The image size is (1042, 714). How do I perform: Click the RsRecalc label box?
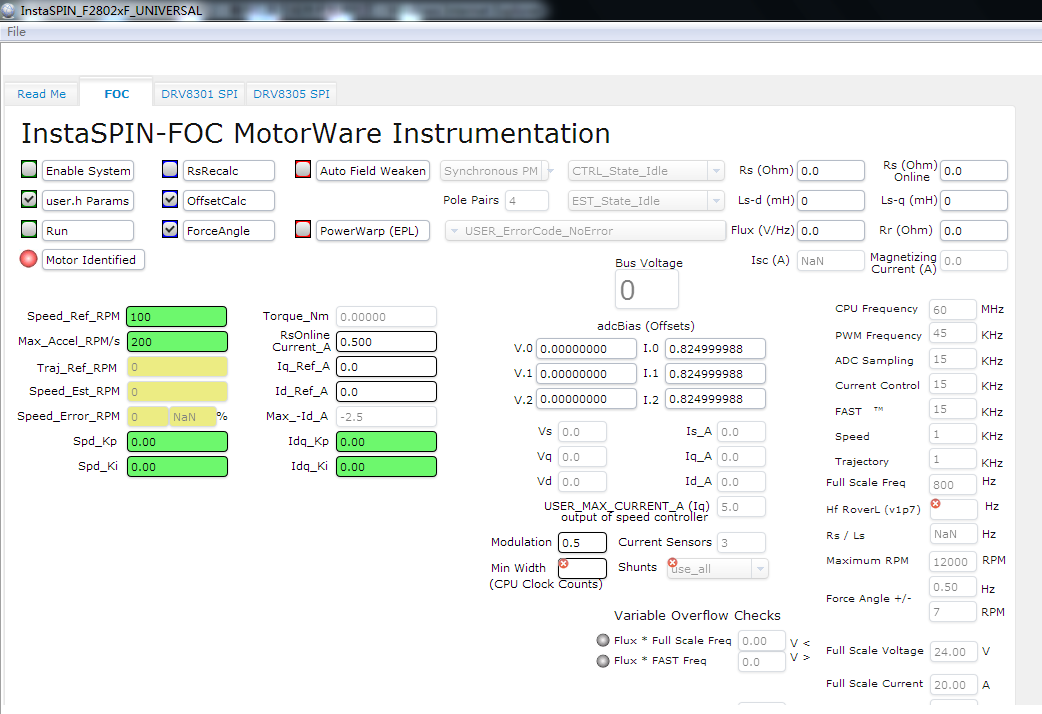pyautogui.click(x=229, y=171)
